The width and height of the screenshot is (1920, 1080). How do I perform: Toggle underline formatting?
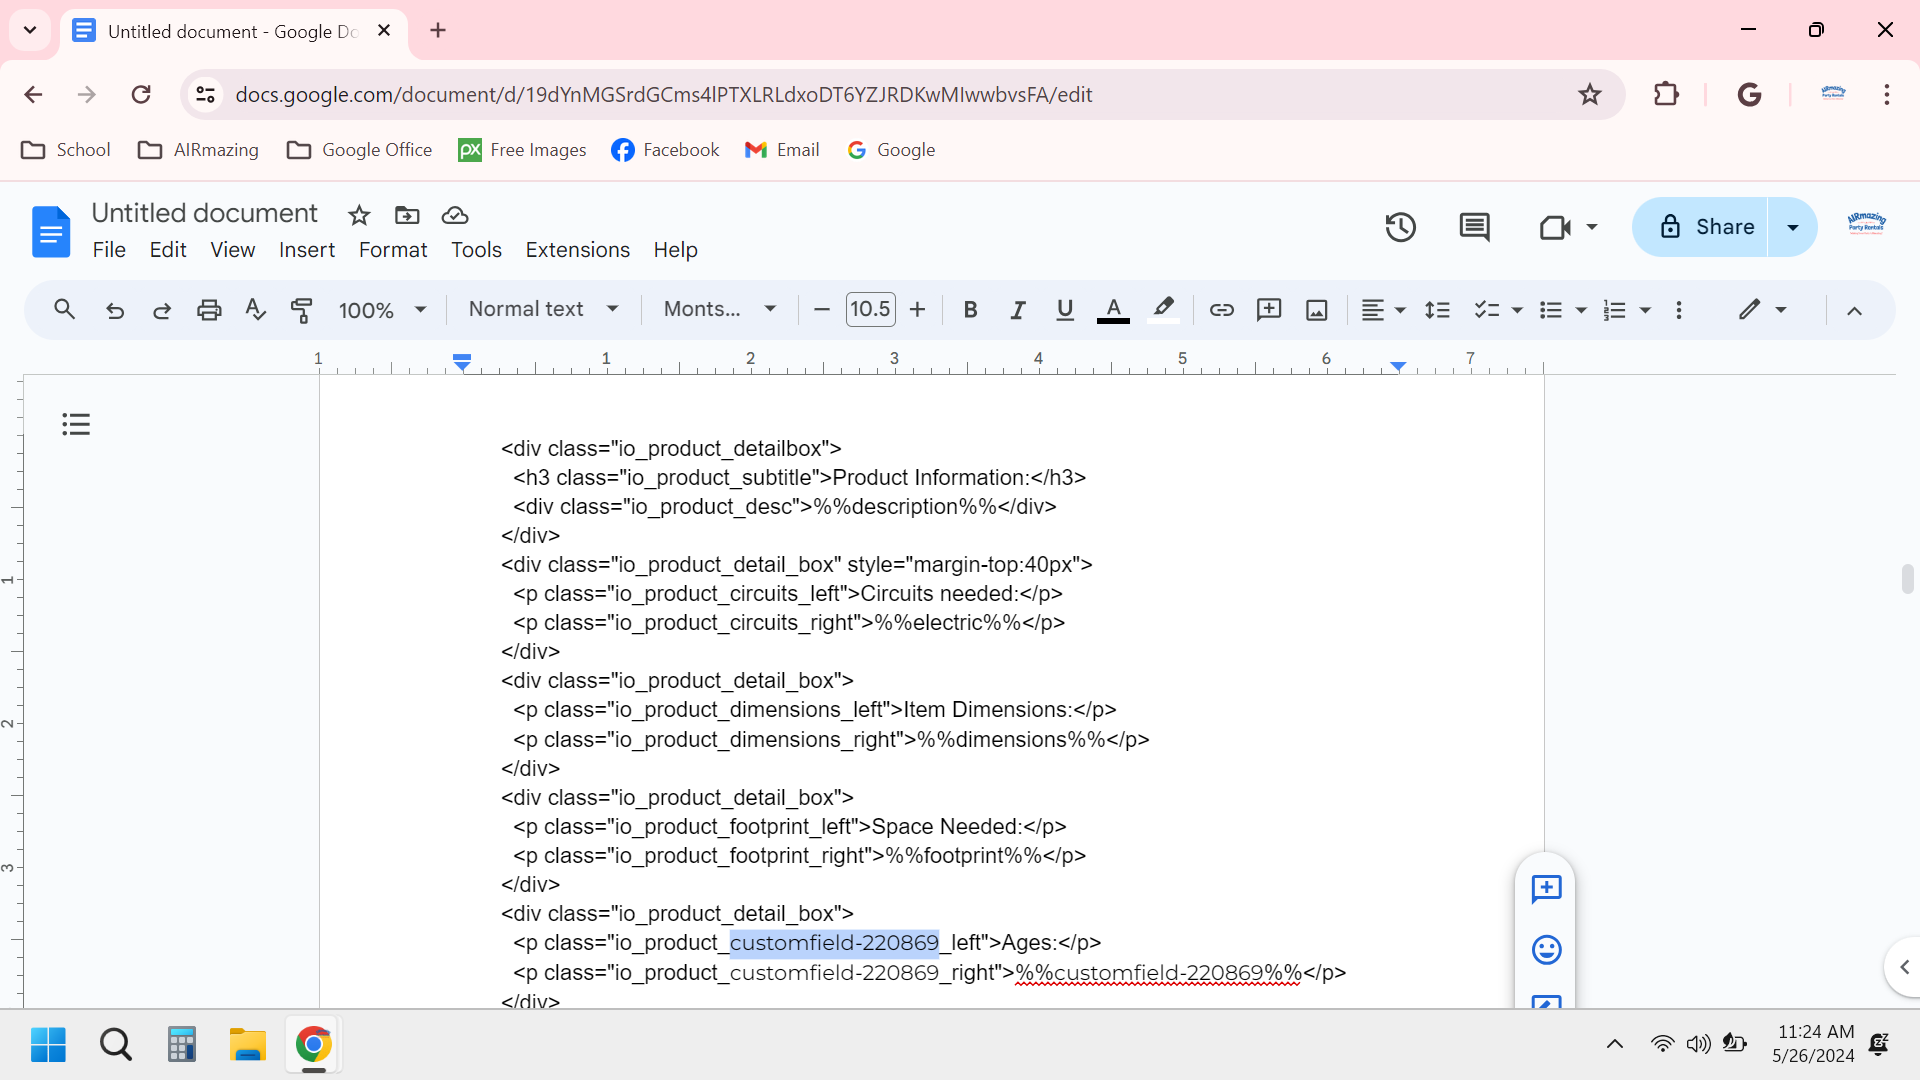click(1065, 310)
